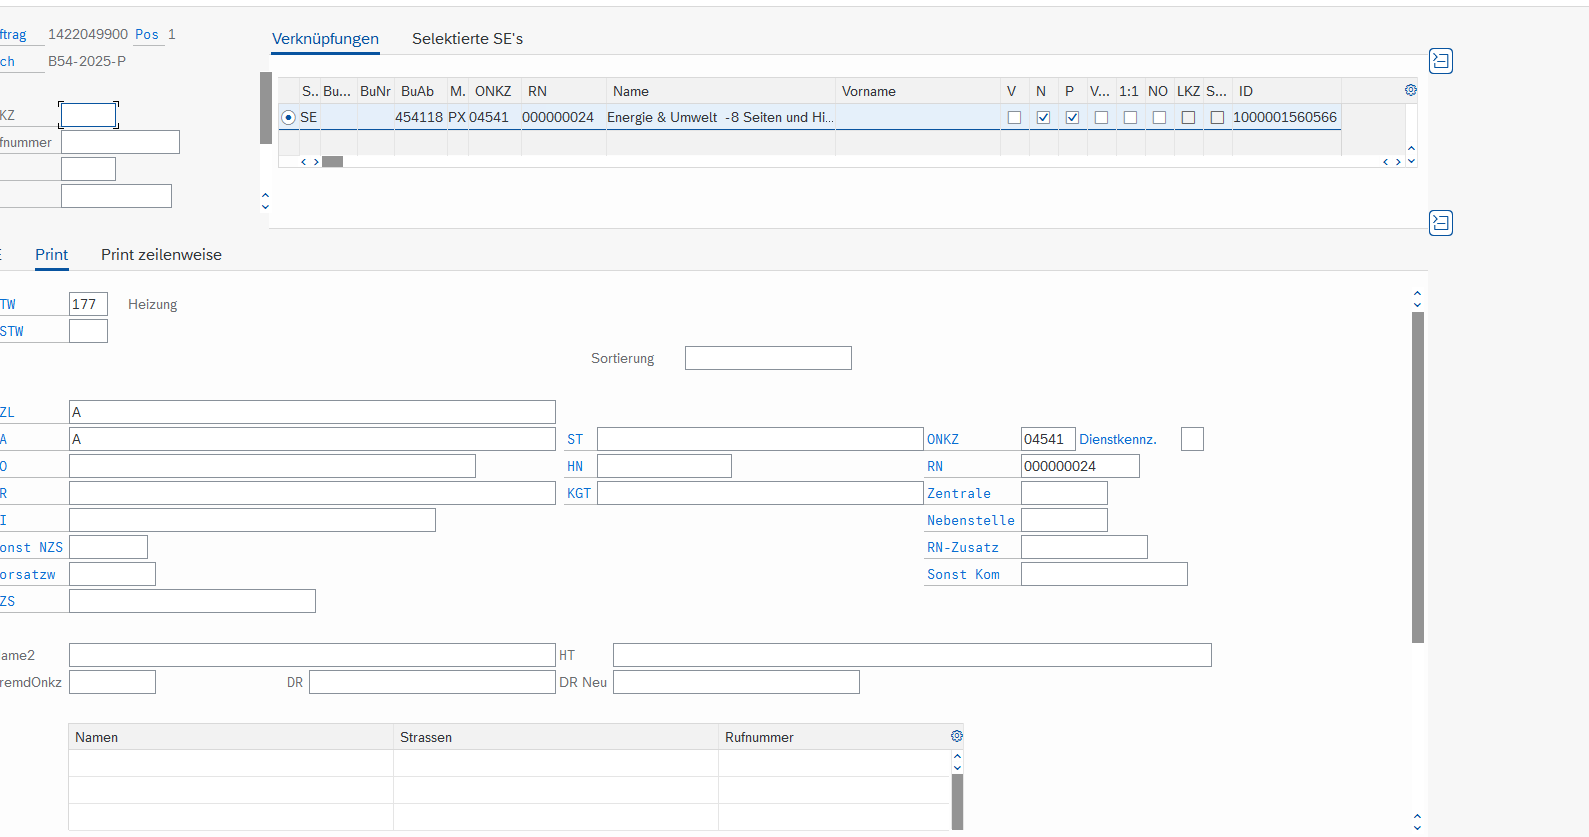Open the Print zeilenweise tab
Viewport: 1589px width, 837px height.
(x=161, y=255)
